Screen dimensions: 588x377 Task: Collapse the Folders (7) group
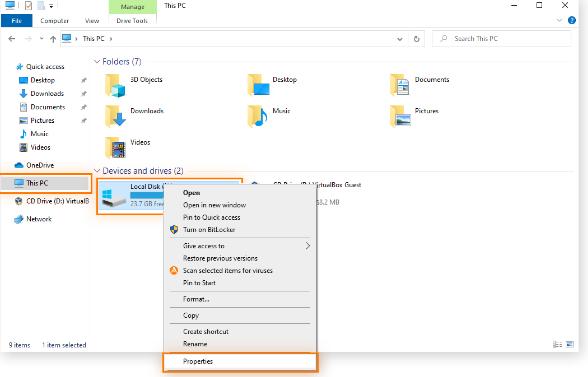[97, 61]
